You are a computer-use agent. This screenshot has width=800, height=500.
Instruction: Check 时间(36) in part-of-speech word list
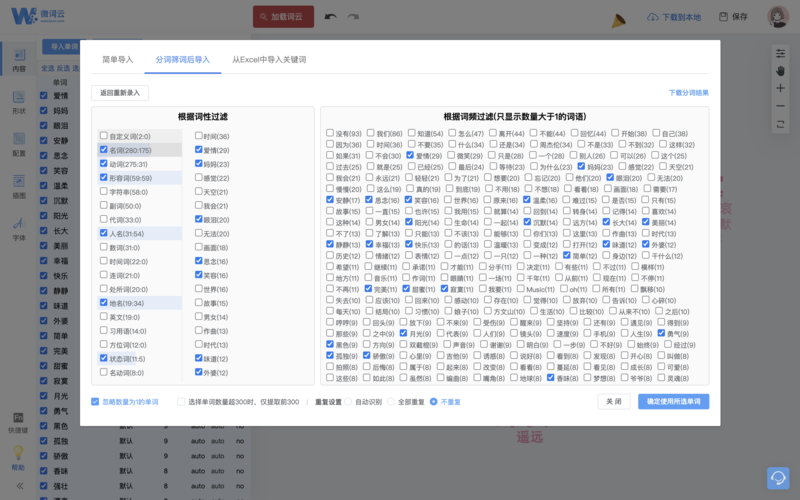pyautogui.click(x=198, y=136)
